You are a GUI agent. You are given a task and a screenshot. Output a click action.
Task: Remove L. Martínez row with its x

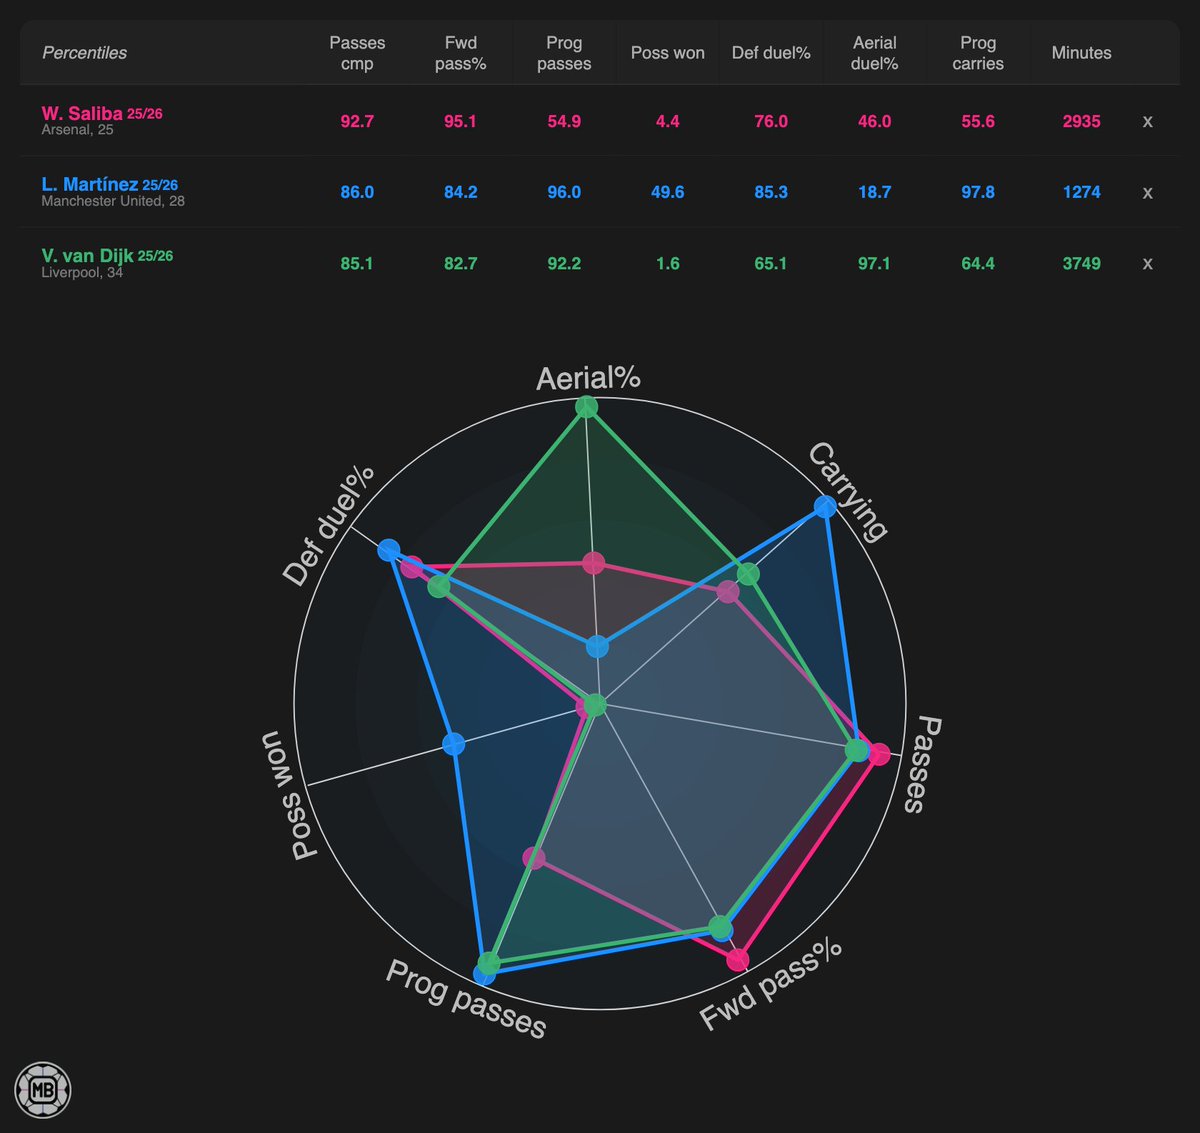pos(1147,192)
